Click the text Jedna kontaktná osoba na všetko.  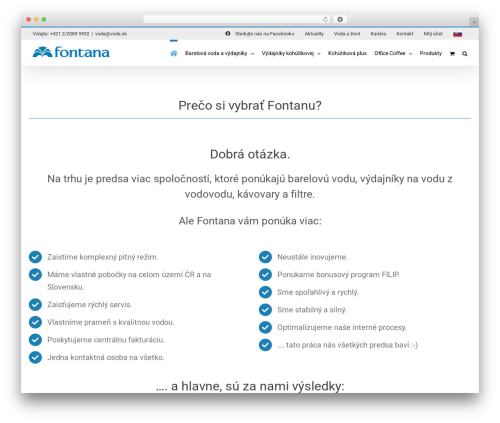click(106, 357)
